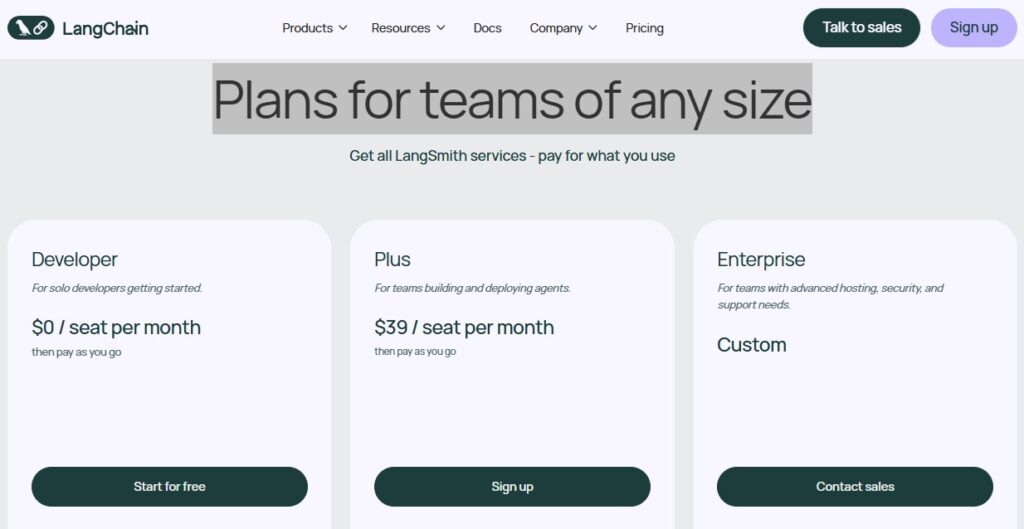The width and height of the screenshot is (1024, 529).
Task: Select the Developer plan title
Action: (75, 260)
